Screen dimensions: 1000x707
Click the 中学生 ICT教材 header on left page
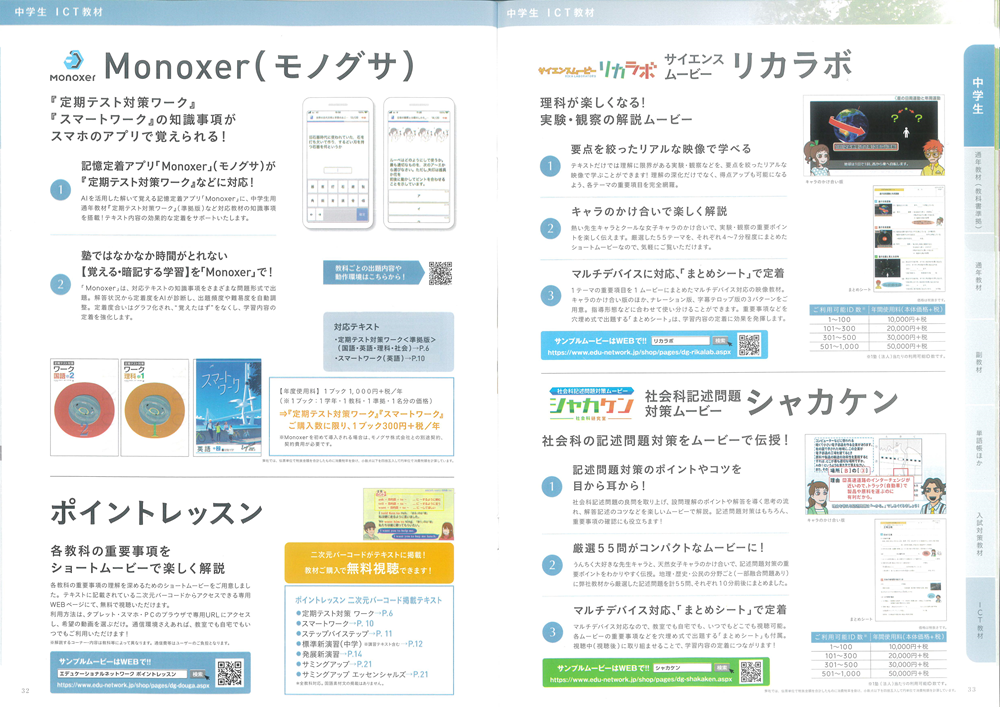pos(58,12)
